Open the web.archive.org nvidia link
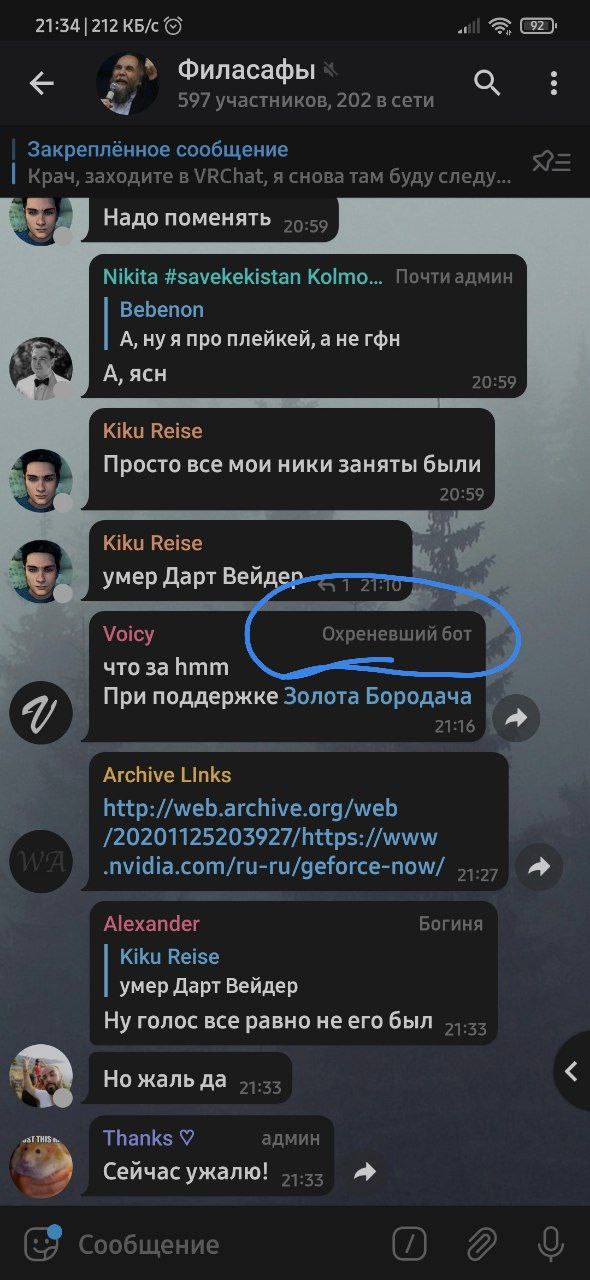 coord(273,837)
